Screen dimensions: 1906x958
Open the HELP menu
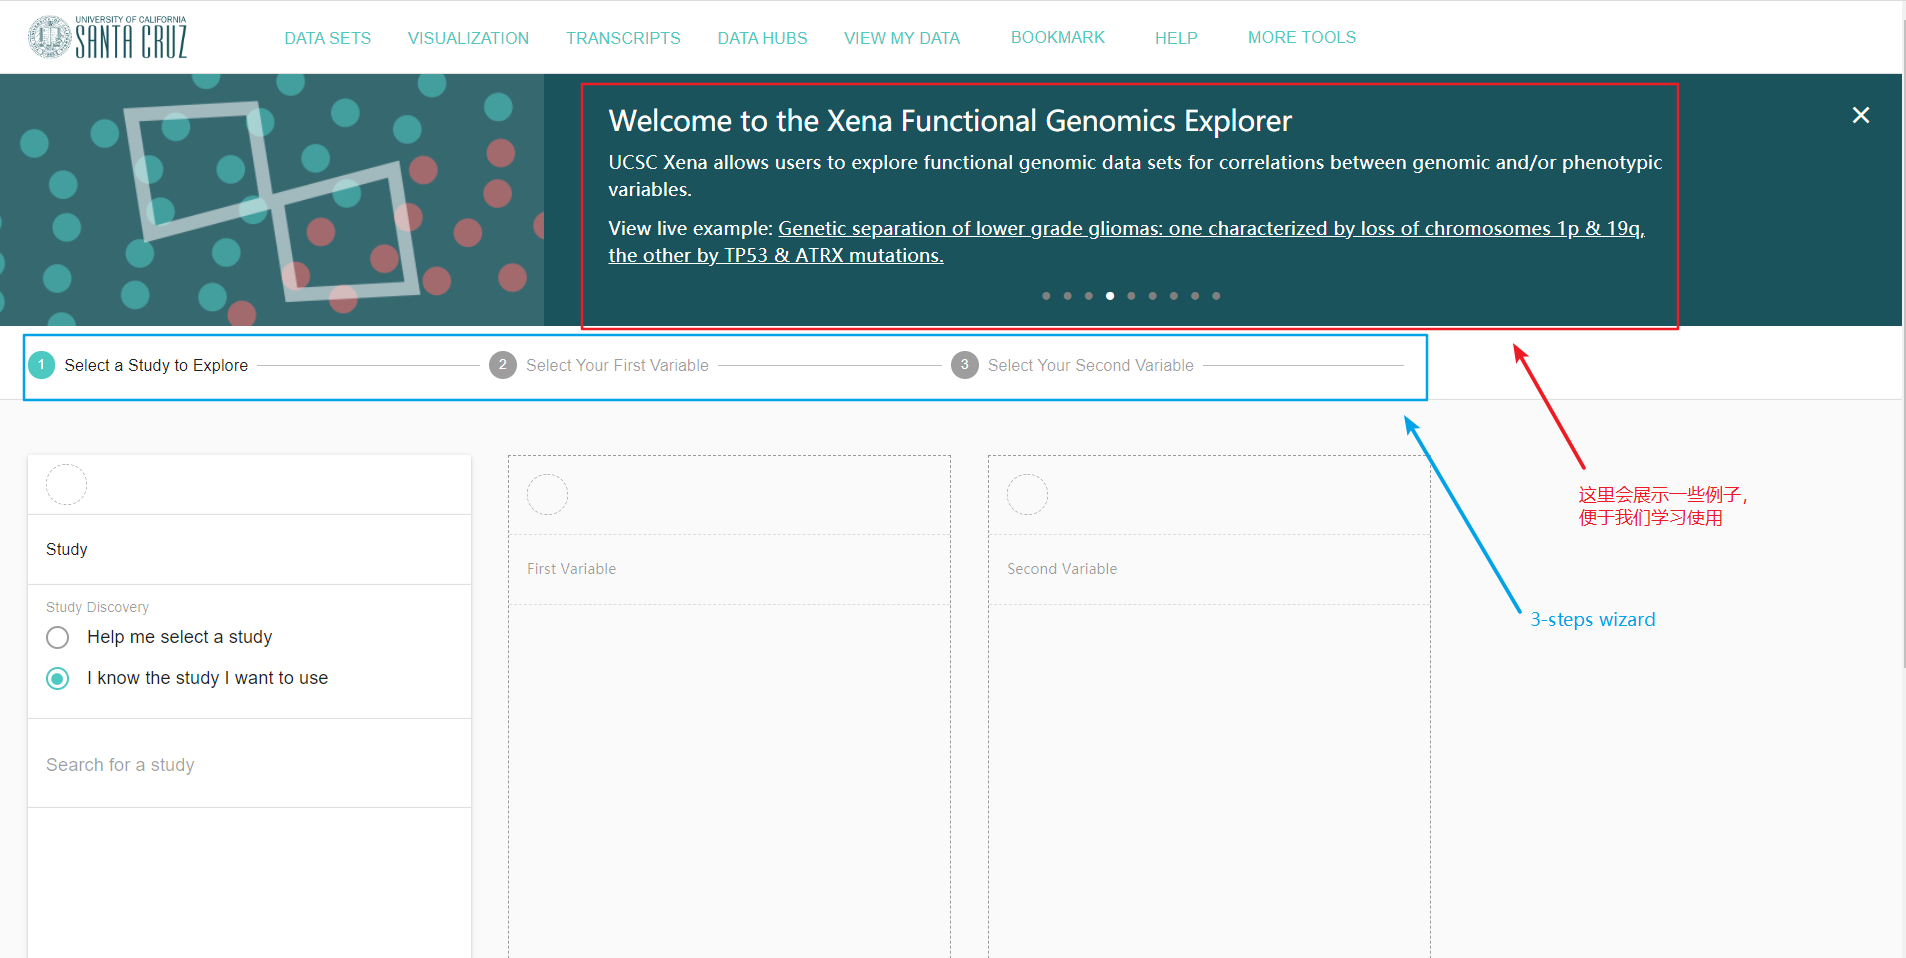[1176, 38]
